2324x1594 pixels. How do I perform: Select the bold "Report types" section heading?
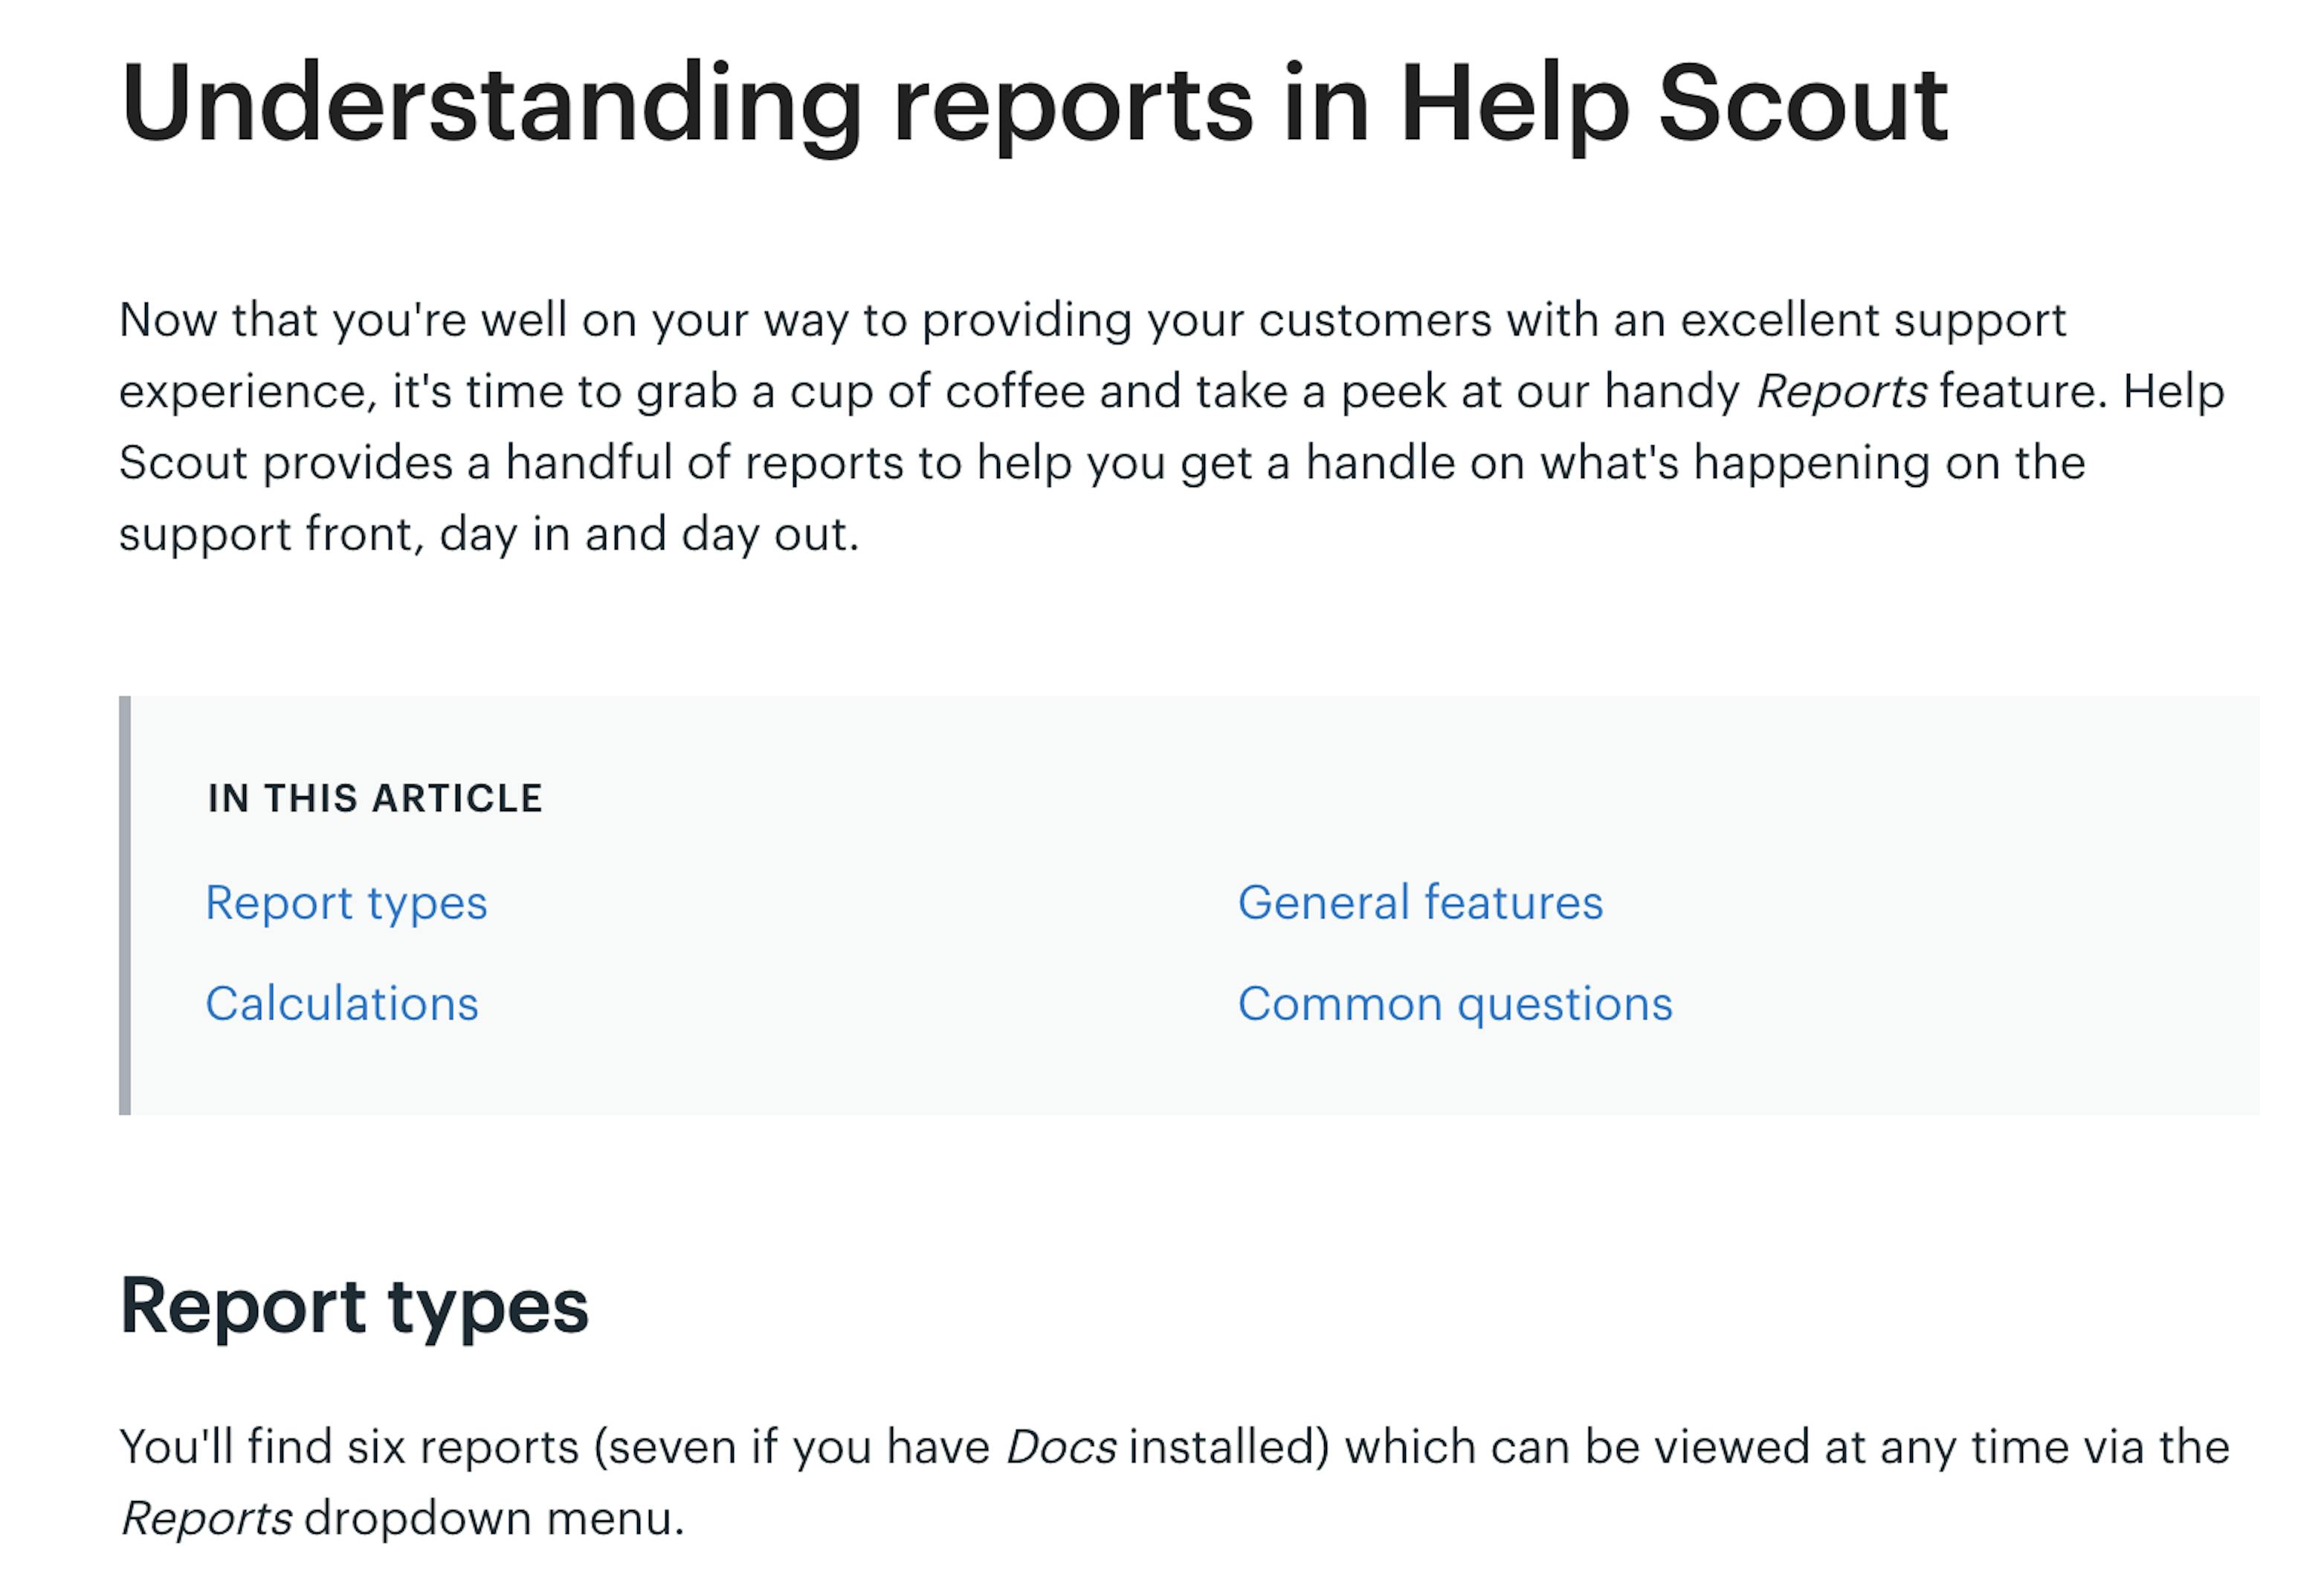[x=354, y=1308]
